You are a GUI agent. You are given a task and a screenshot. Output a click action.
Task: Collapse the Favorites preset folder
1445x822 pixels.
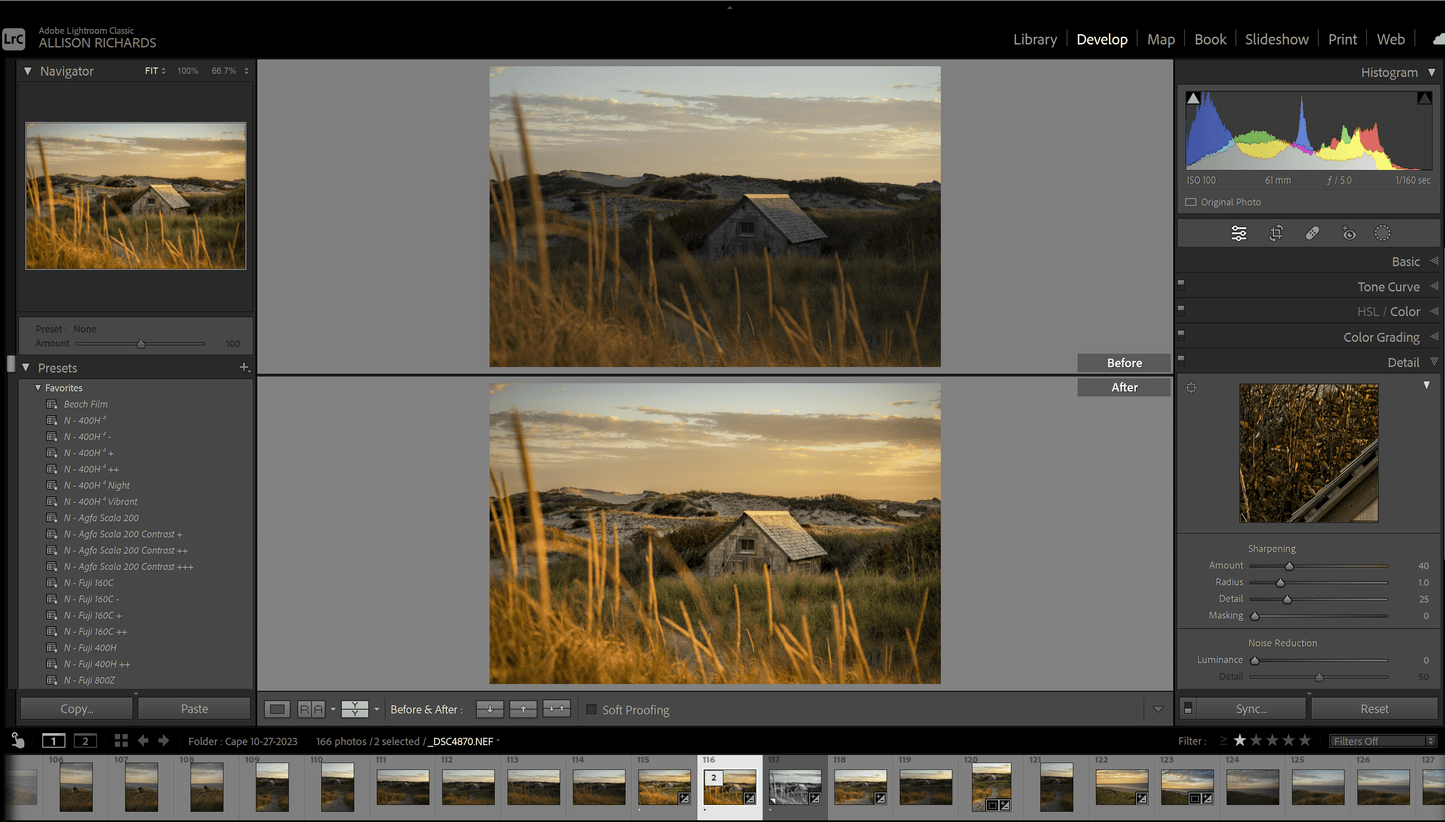39,388
